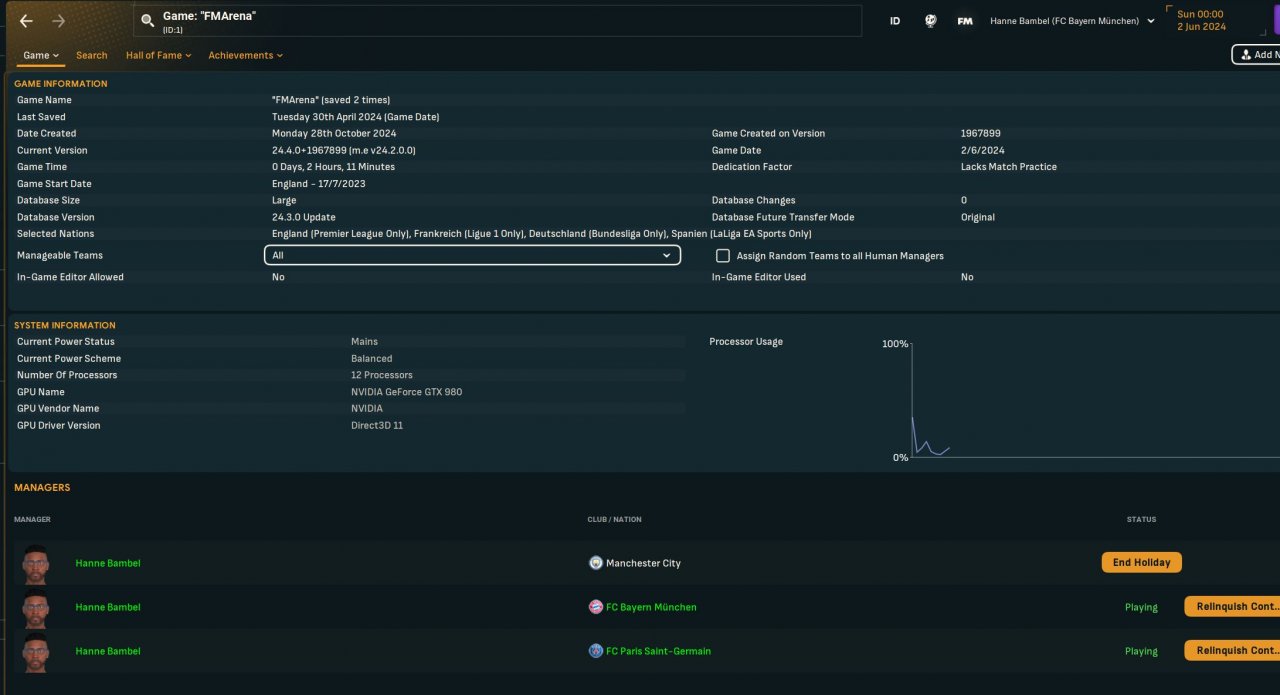Sort by the MANAGER column header

pyautogui.click(x=32, y=520)
